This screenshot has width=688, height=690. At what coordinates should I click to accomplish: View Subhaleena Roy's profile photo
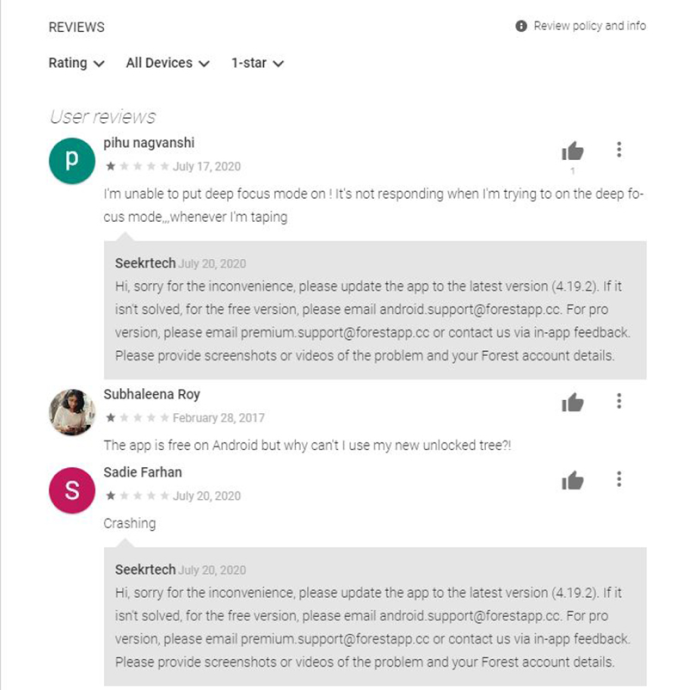[72, 411]
